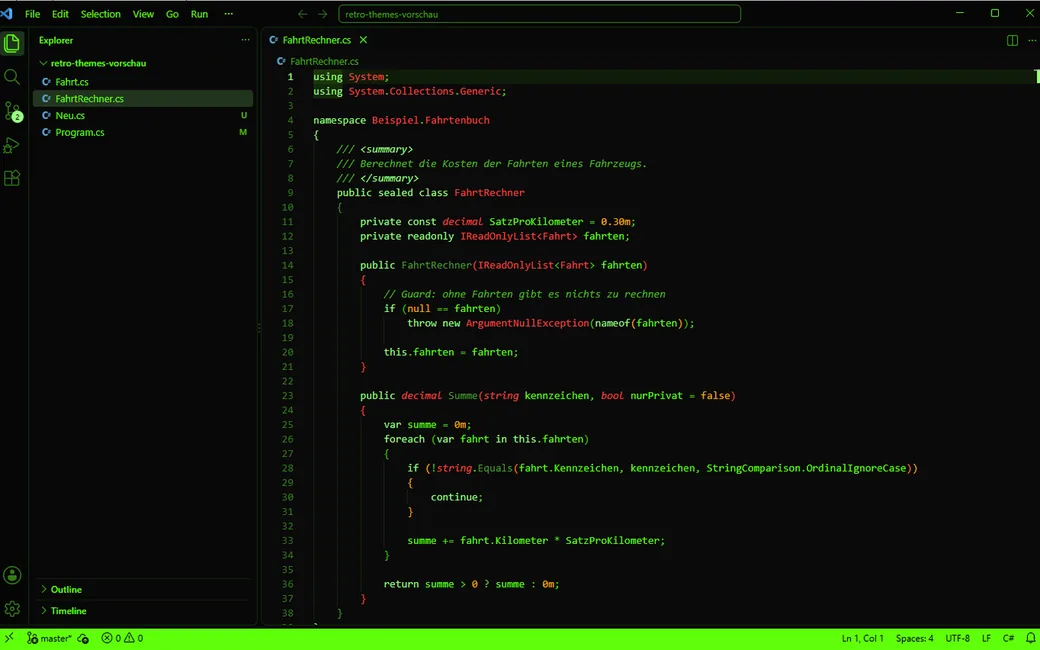The height and width of the screenshot is (650, 1040).
Task: Synchronize changes via cloud publish icon
Action: pos(83,638)
